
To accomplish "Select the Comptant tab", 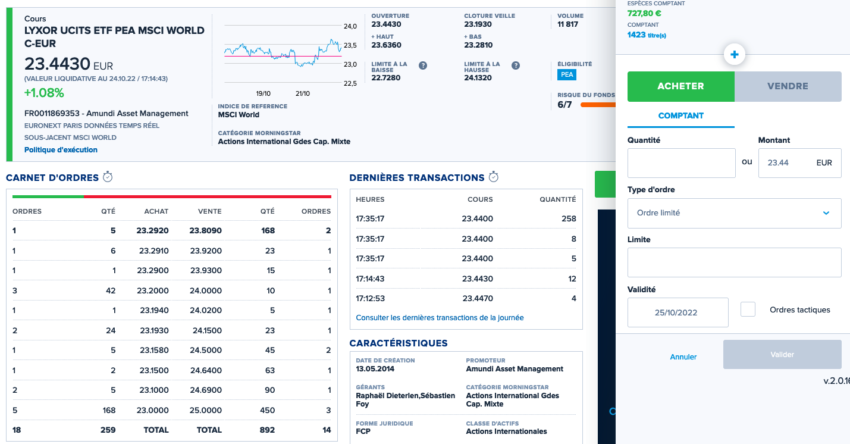I will (681, 116).
